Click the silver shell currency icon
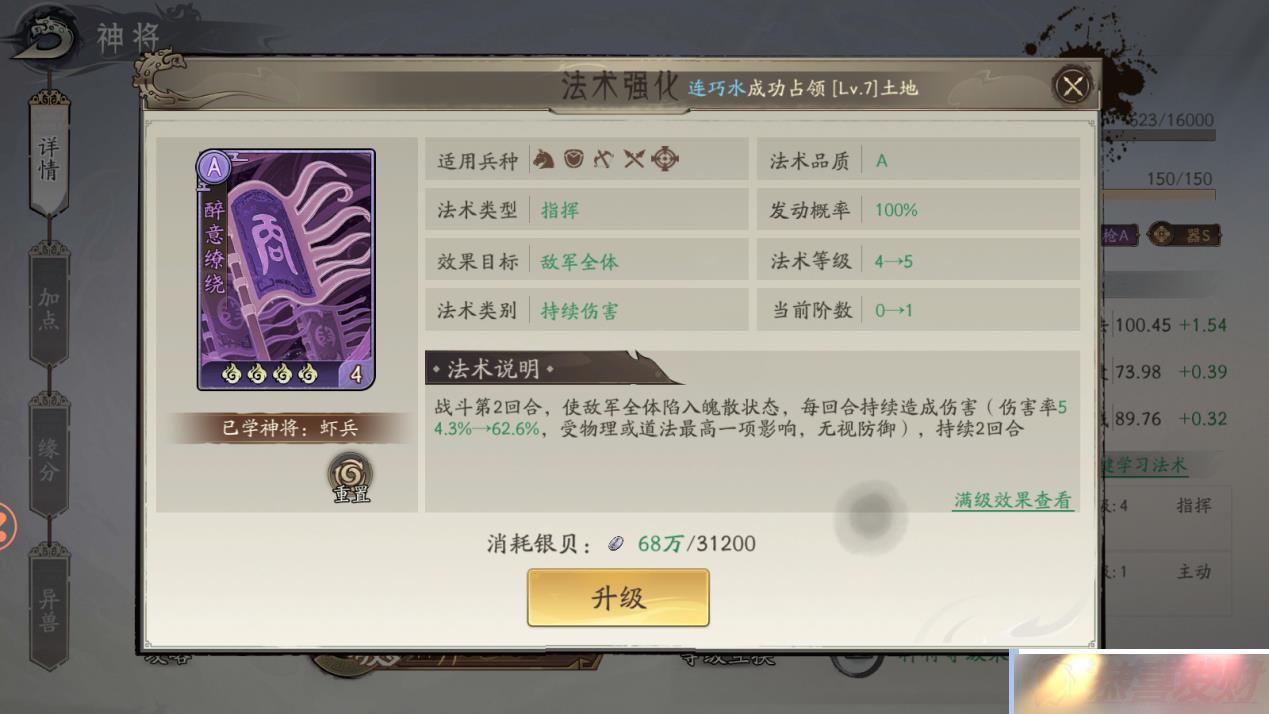Image resolution: width=1269 pixels, height=714 pixels. [617, 544]
